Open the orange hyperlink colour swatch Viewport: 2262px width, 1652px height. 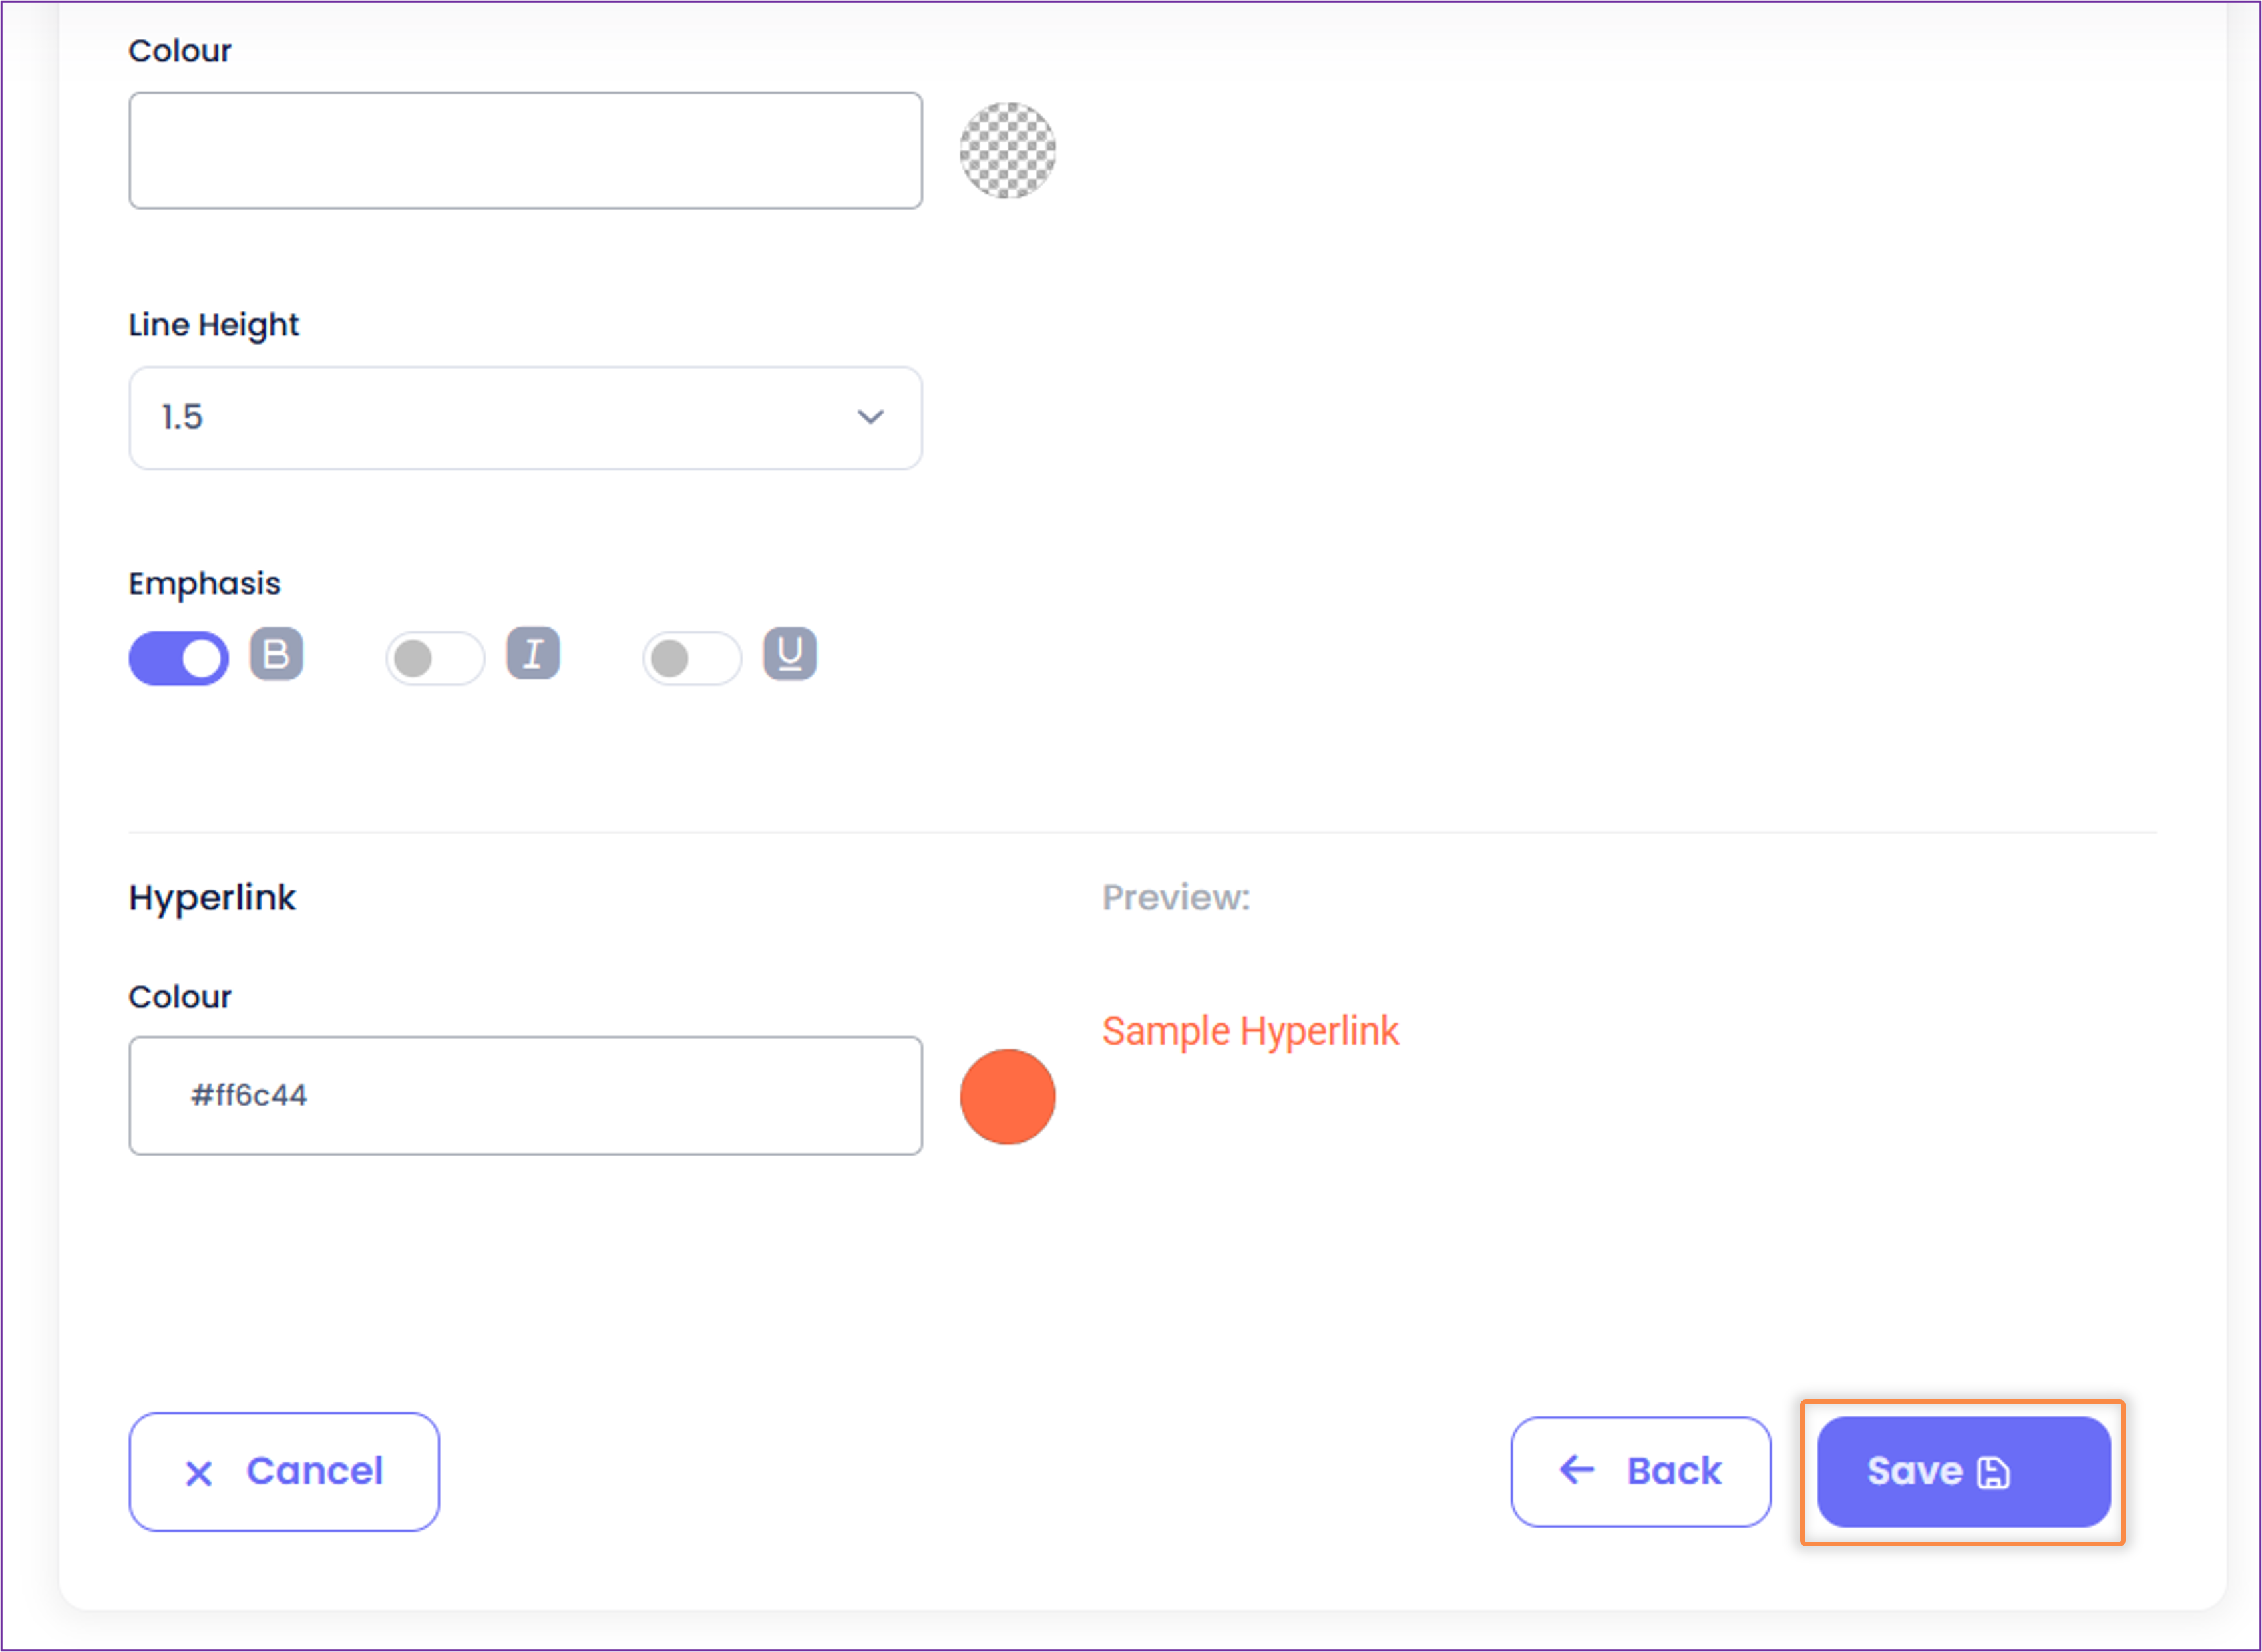pos(1008,1097)
